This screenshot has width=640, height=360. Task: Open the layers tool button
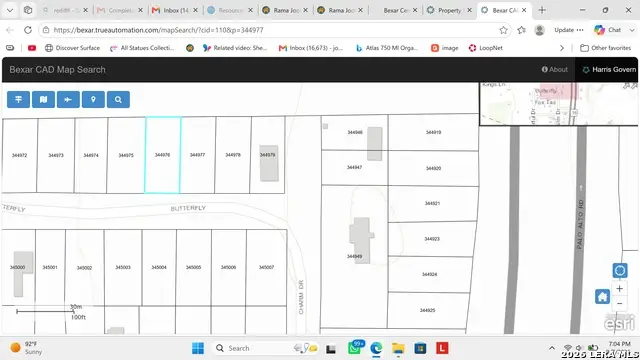(x=18, y=99)
